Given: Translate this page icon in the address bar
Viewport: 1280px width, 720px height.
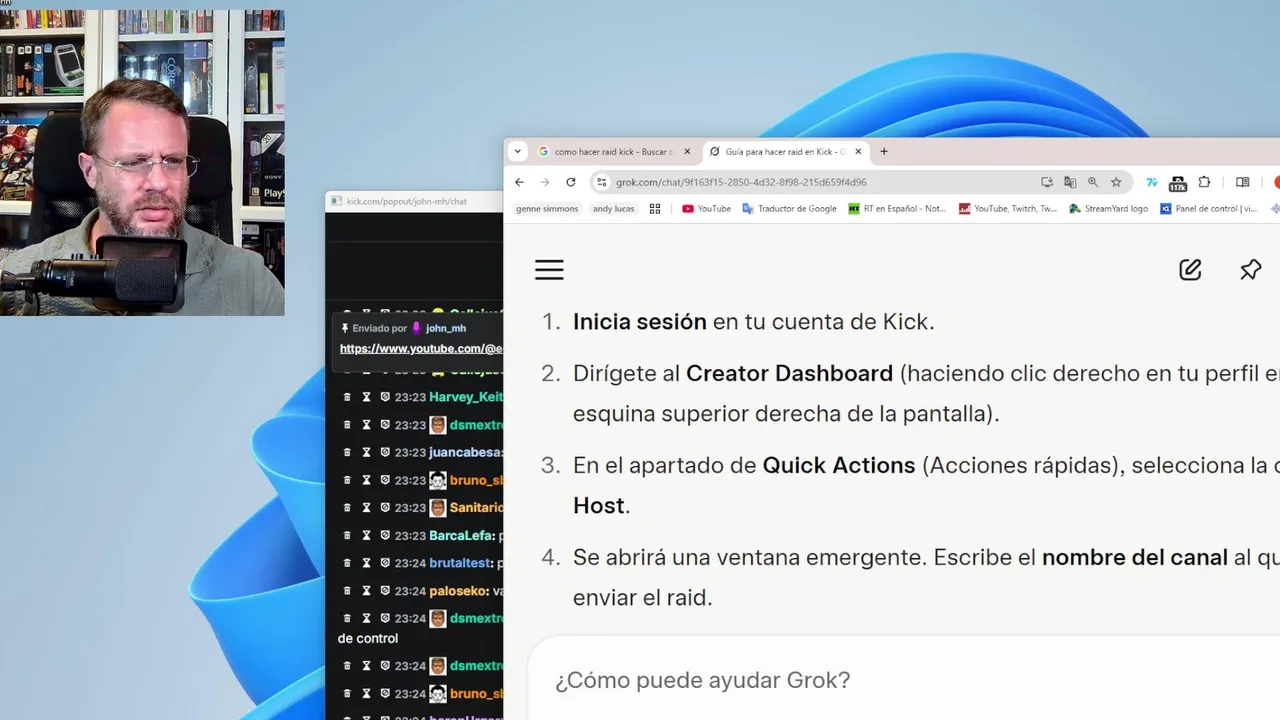Looking at the screenshot, I should [1070, 182].
